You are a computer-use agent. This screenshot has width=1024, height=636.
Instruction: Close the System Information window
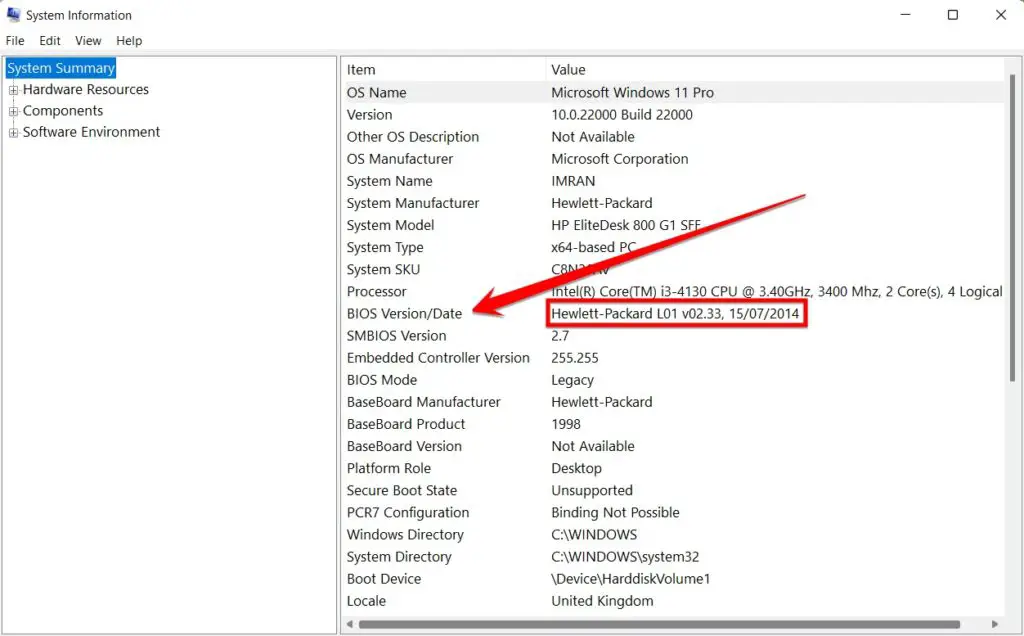pos(1000,14)
